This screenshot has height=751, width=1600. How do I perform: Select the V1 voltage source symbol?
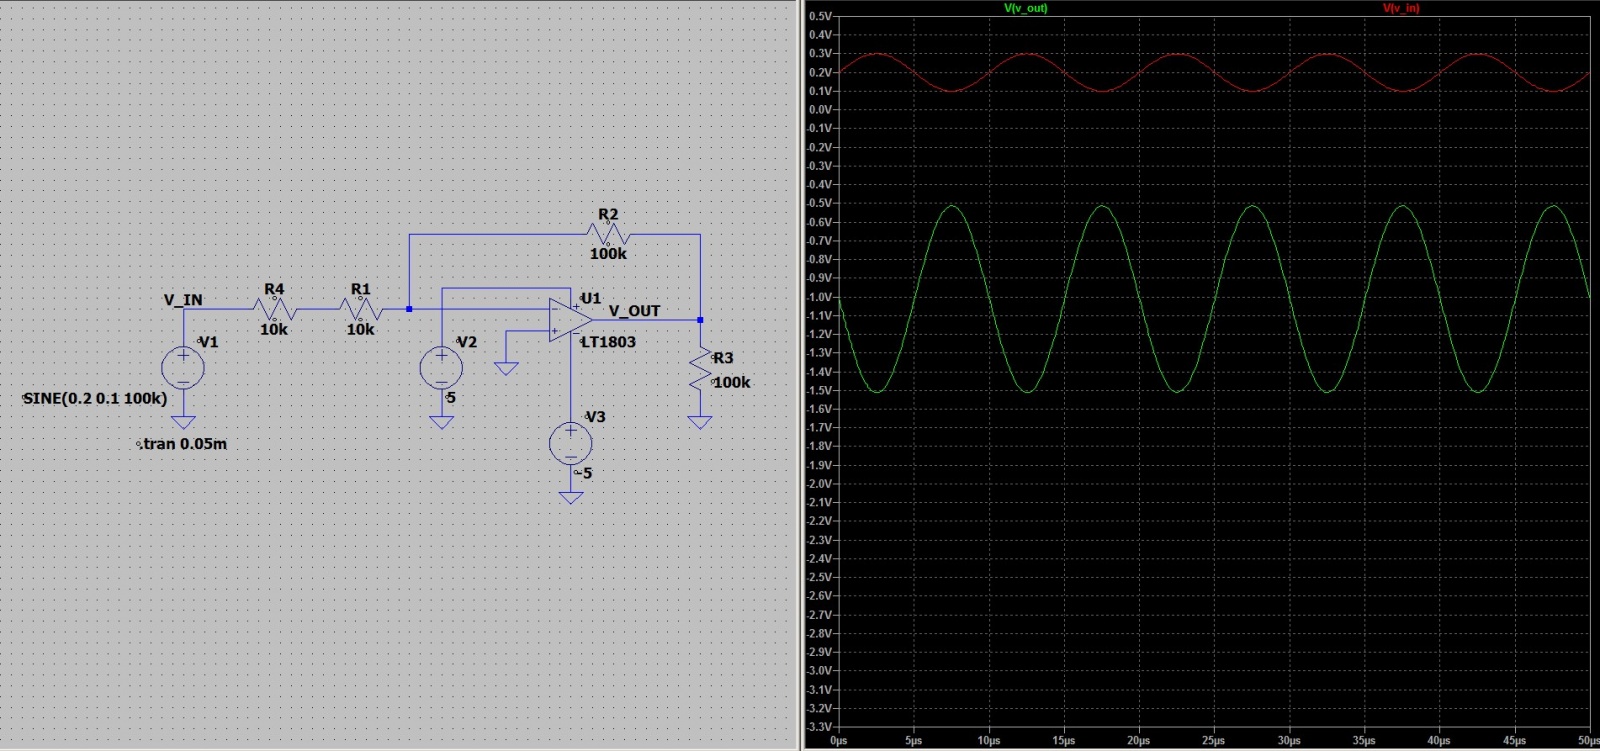click(x=184, y=368)
